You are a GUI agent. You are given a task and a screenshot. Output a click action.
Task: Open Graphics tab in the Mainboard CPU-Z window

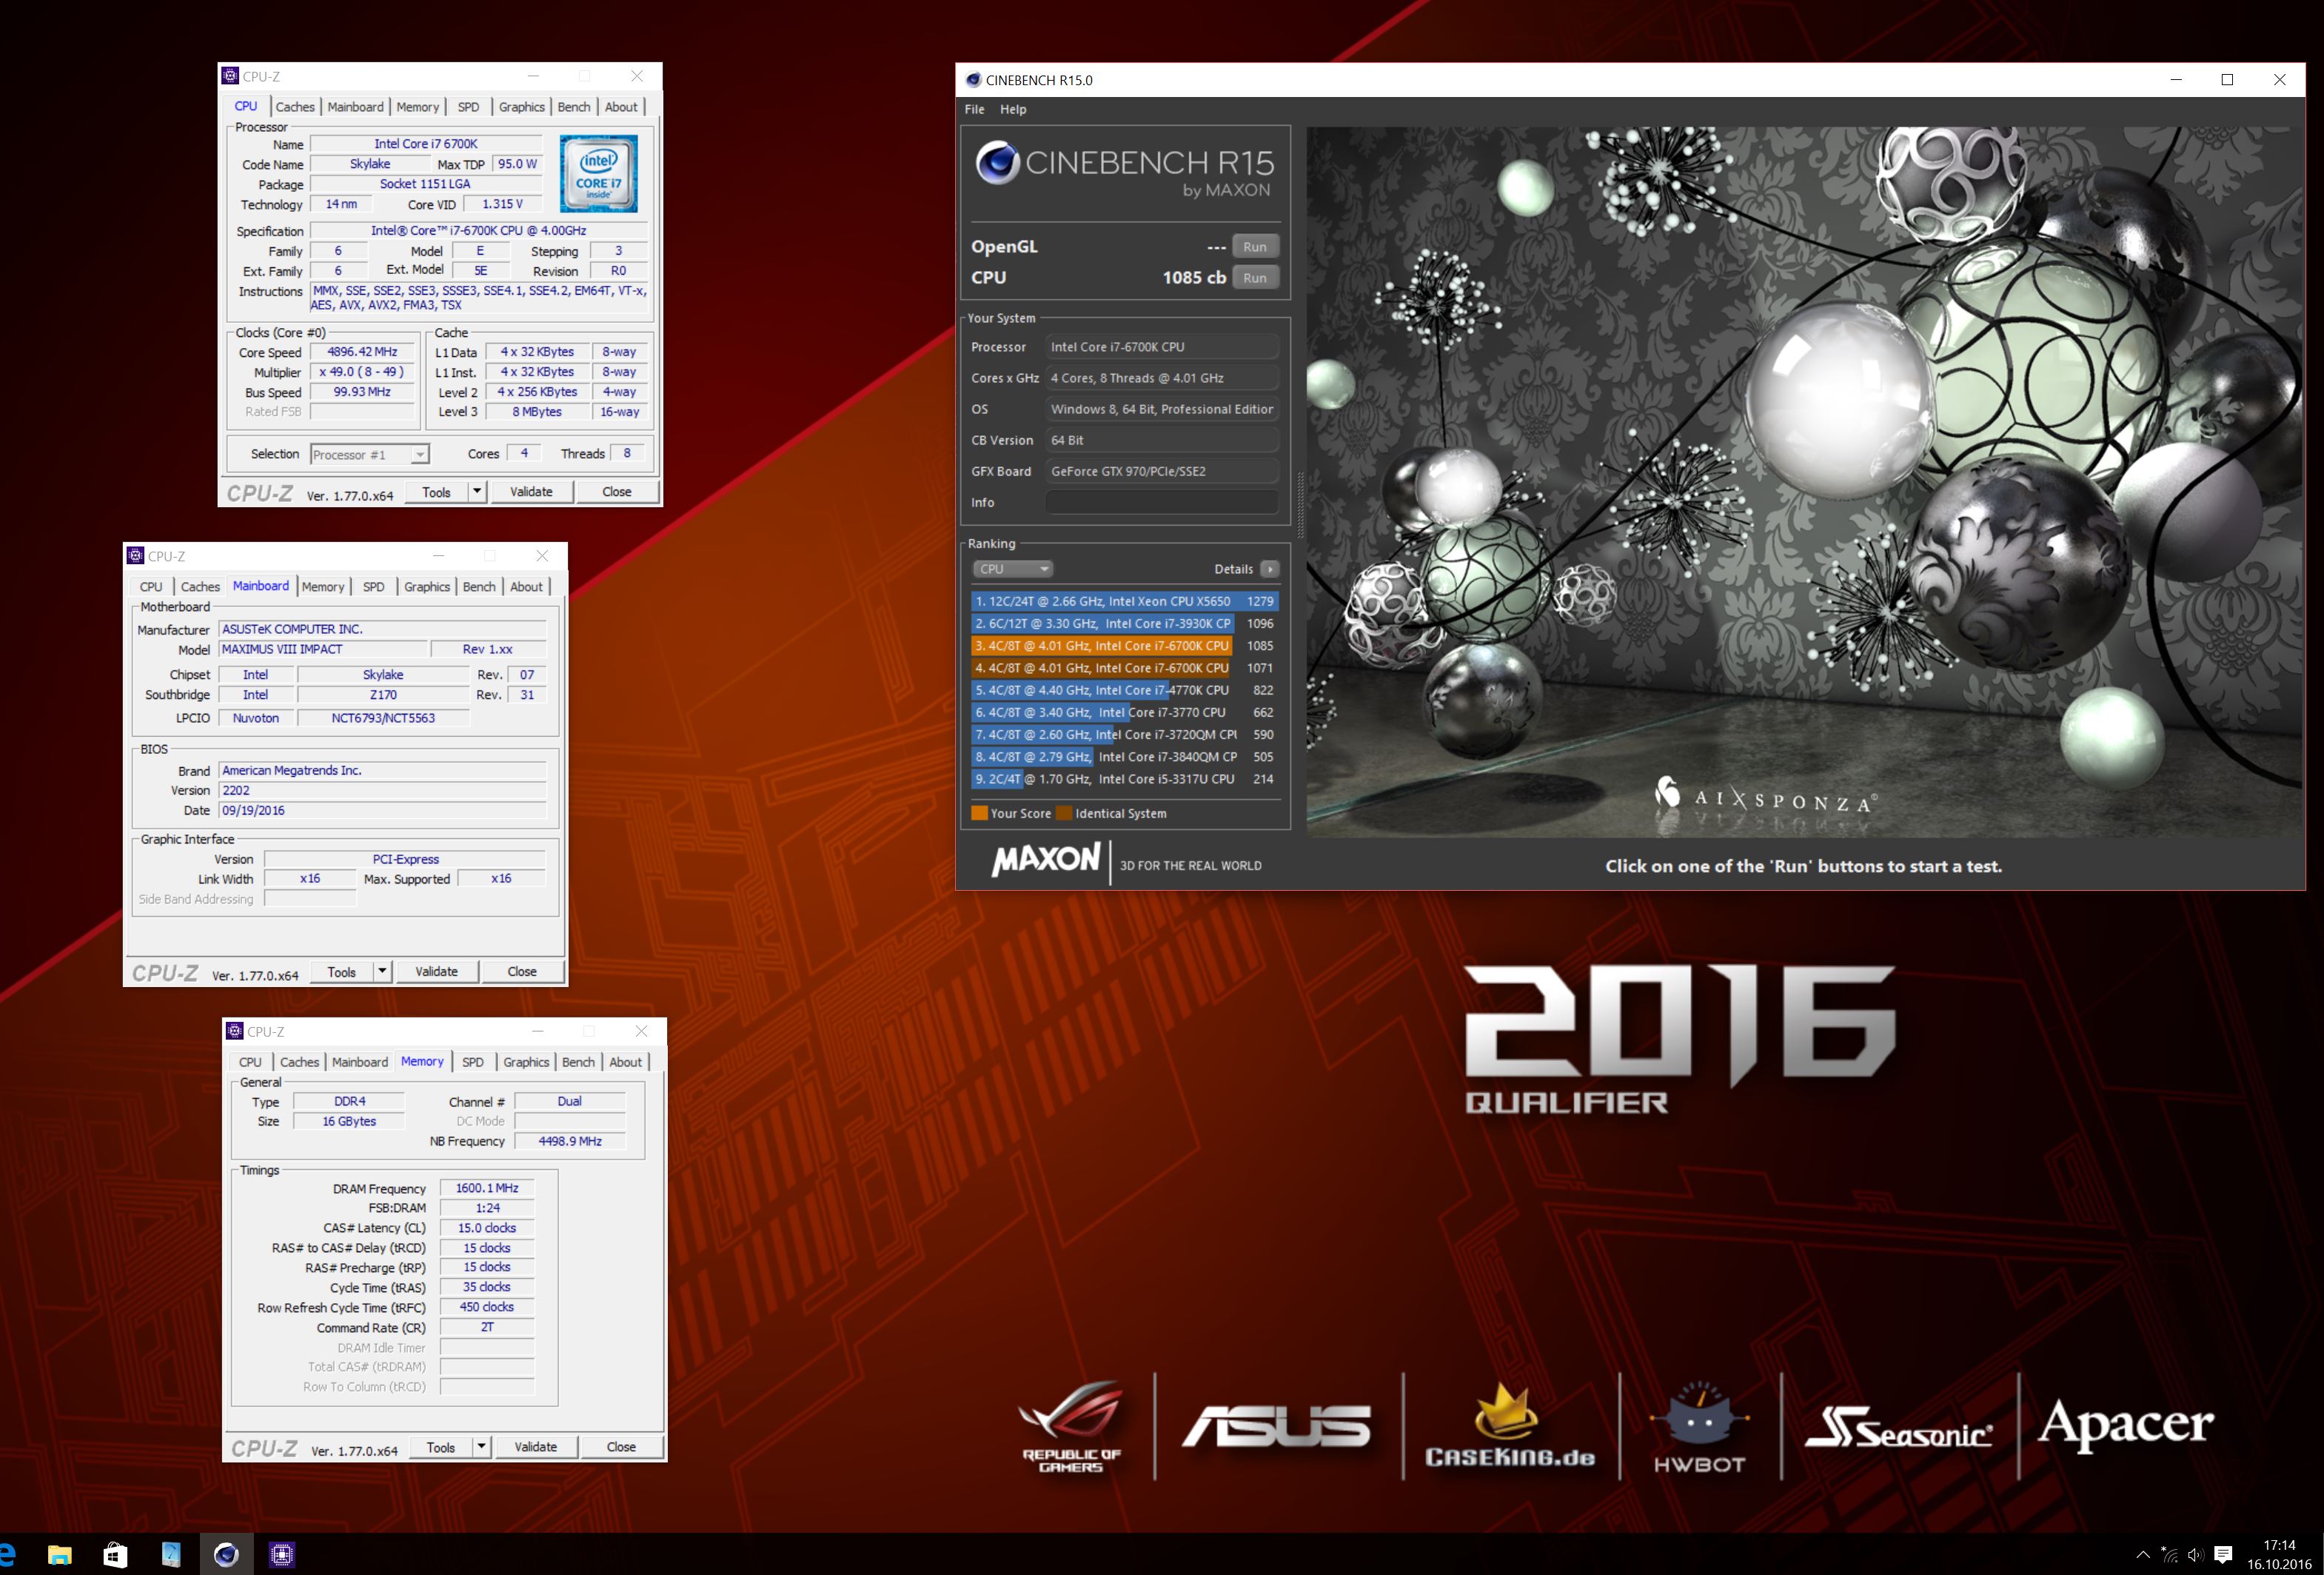coord(427,587)
